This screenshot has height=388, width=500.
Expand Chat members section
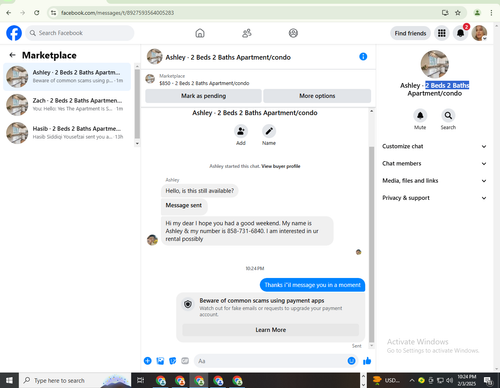(x=434, y=164)
